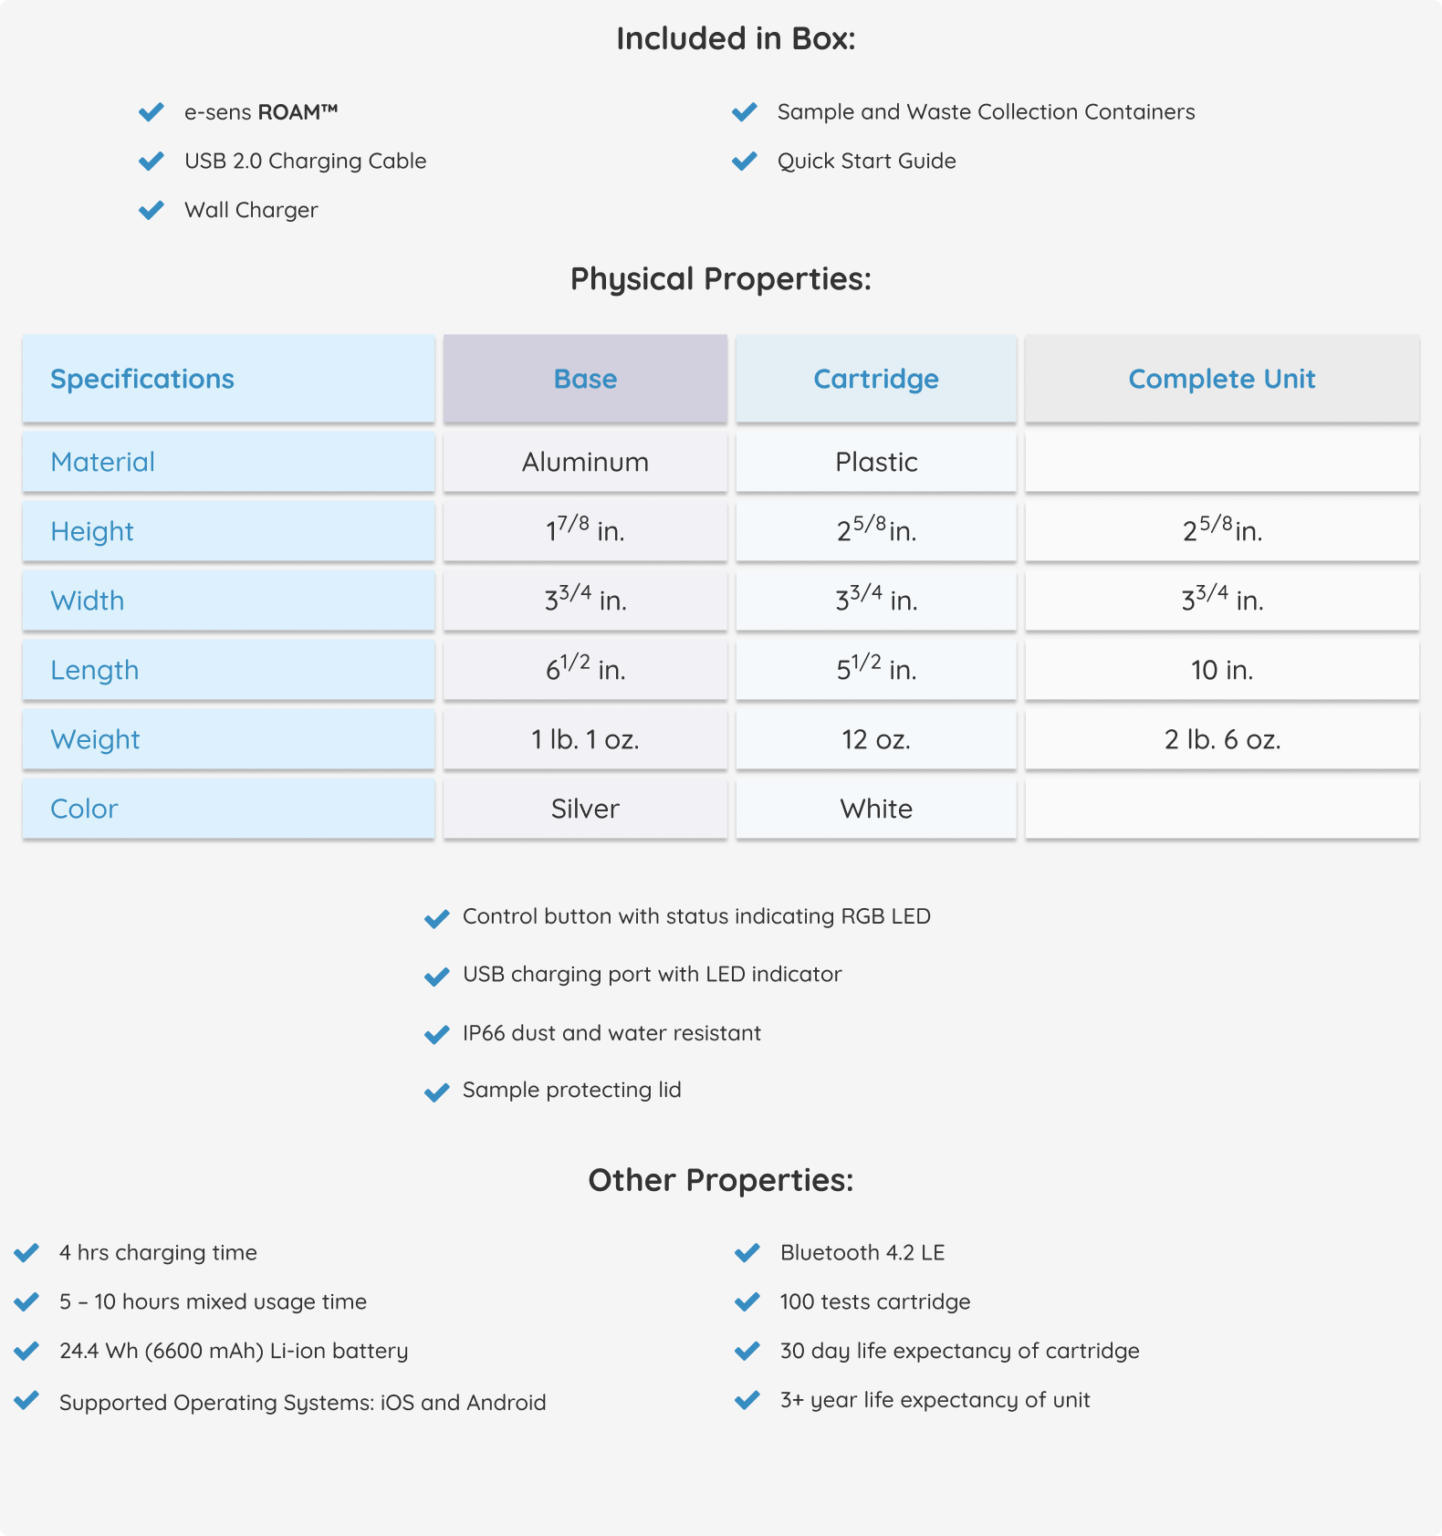The image size is (1442, 1536).
Task: Click checkmark beside USB 2.0 Charging Cable
Action: point(151,161)
